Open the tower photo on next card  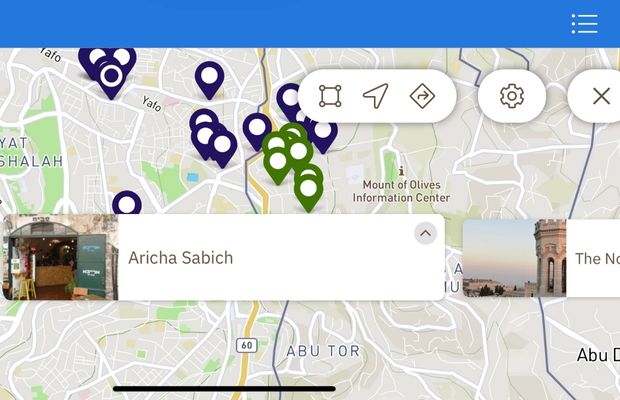514,258
